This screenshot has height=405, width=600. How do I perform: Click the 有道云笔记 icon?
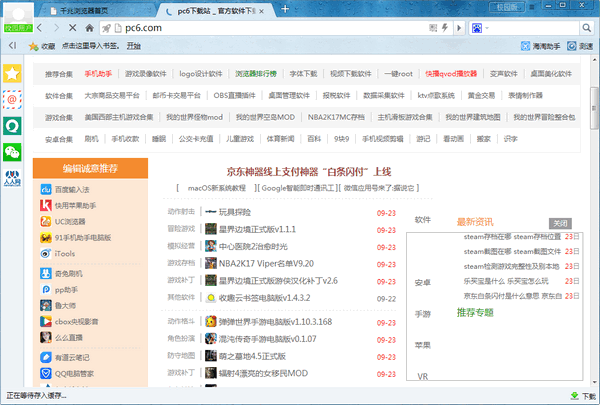46,358
